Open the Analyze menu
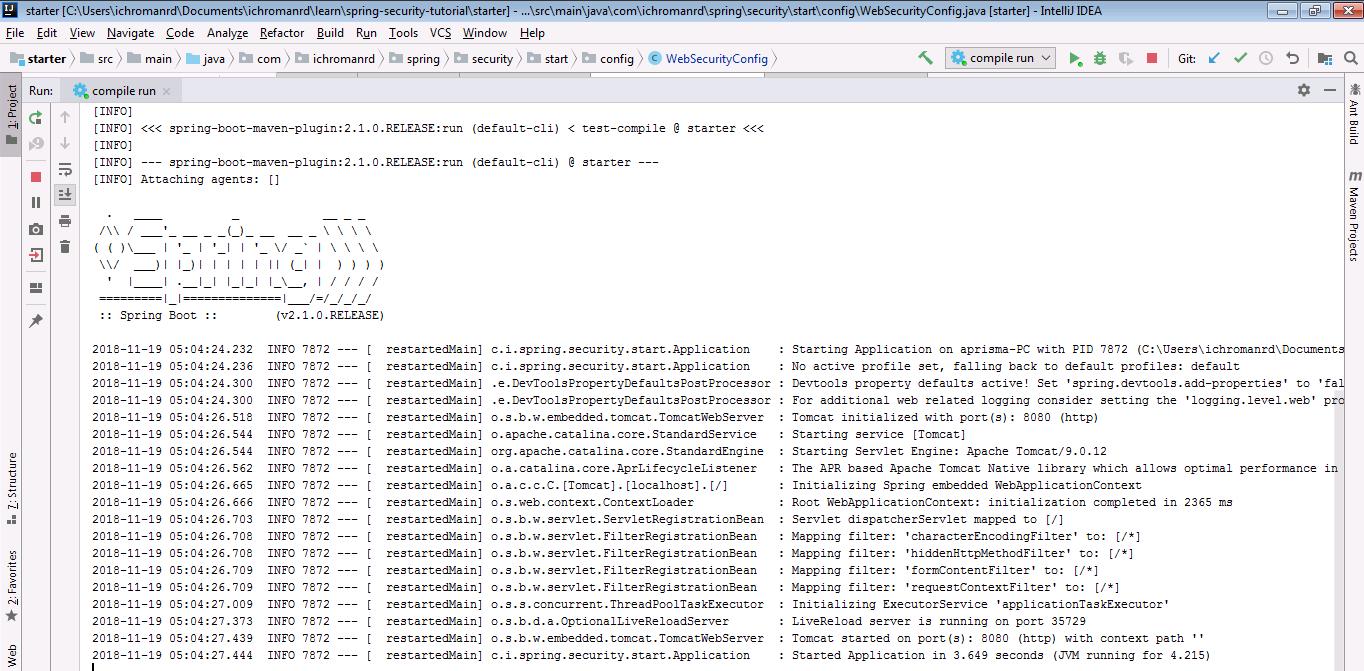 [x=228, y=32]
